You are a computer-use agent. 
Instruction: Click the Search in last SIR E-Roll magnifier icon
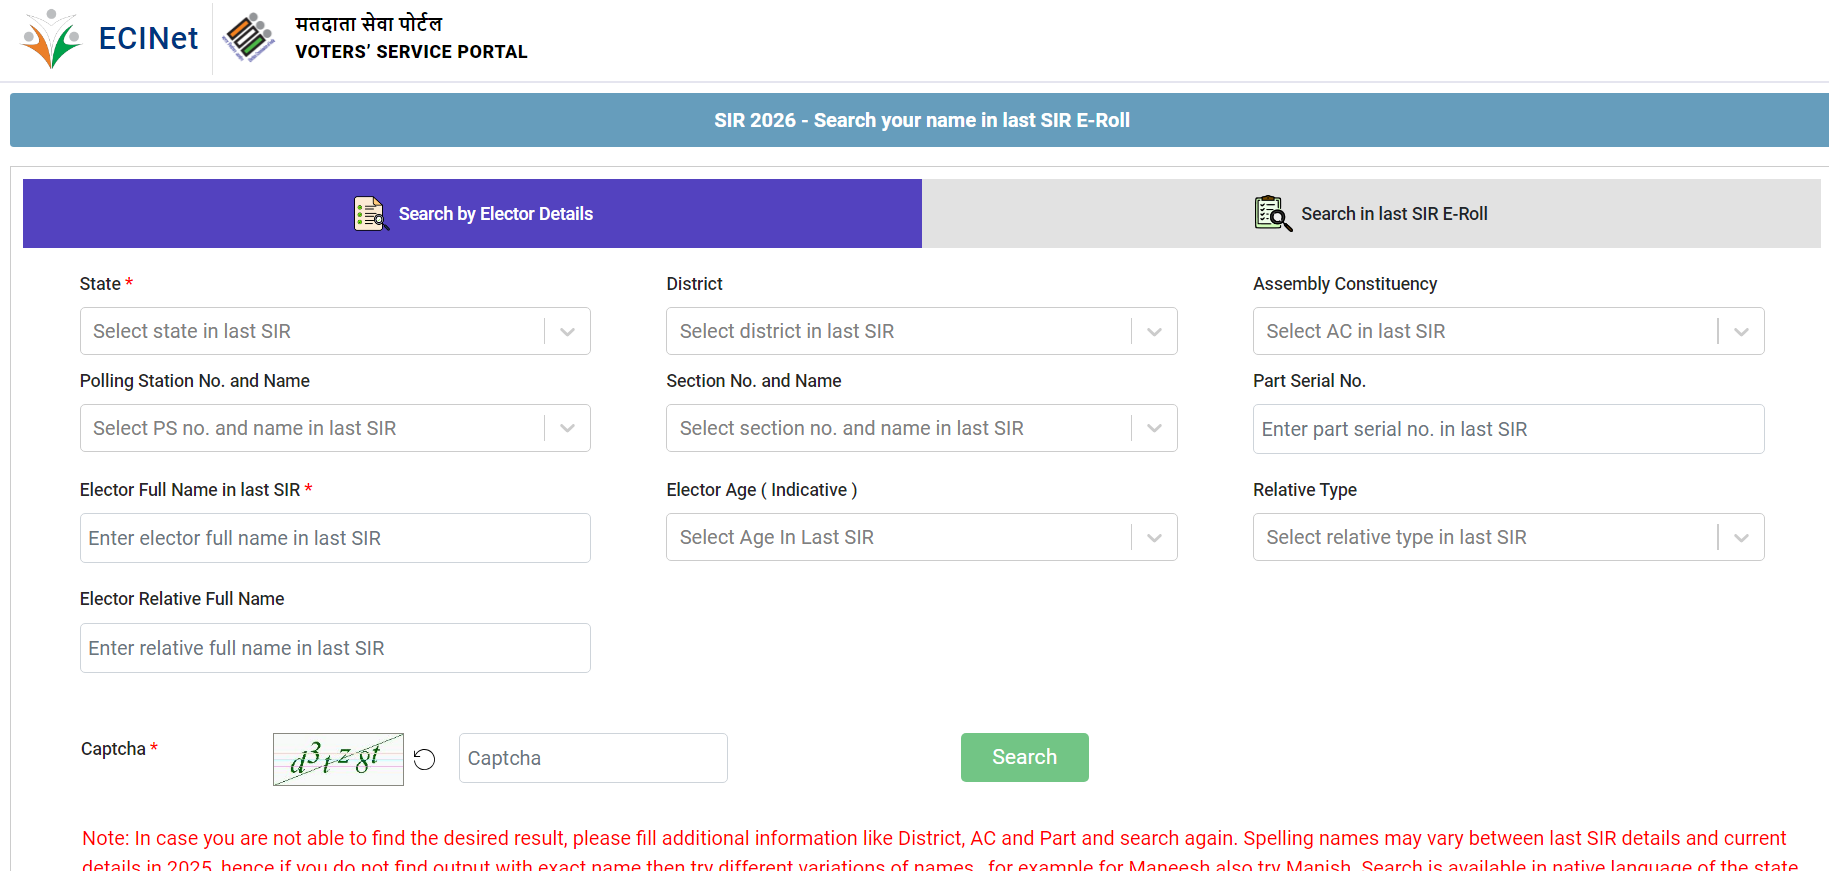pyautogui.click(x=1273, y=214)
